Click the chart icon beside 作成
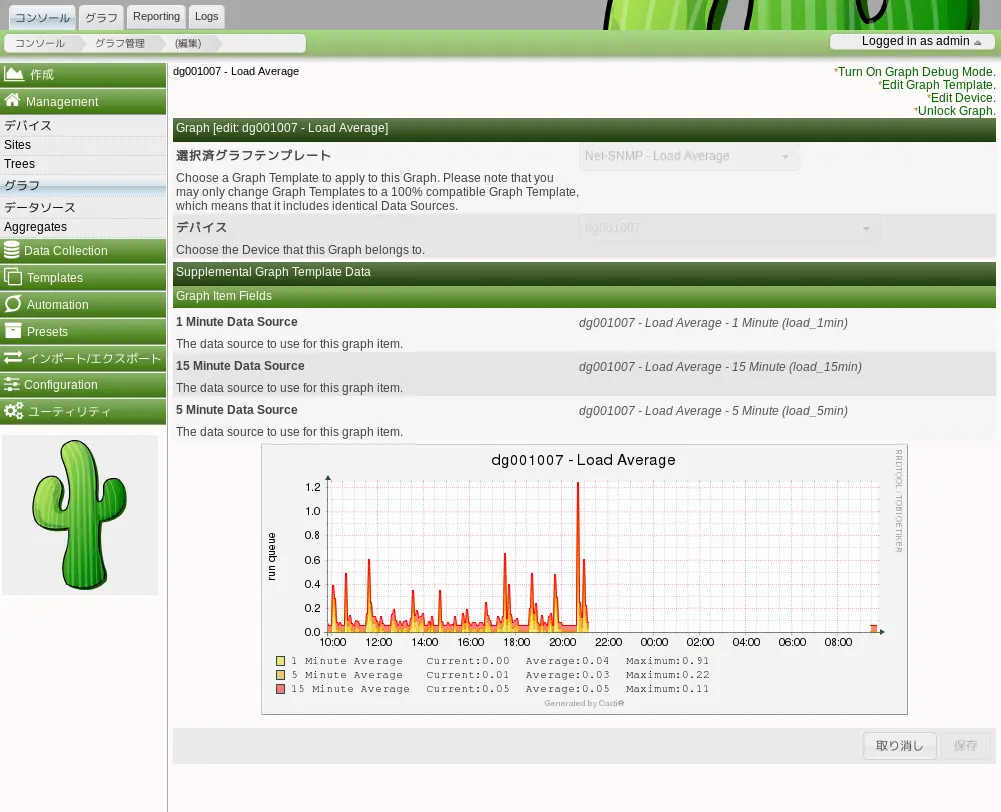The height and width of the screenshot is (812, 1001). coord(14,74)
